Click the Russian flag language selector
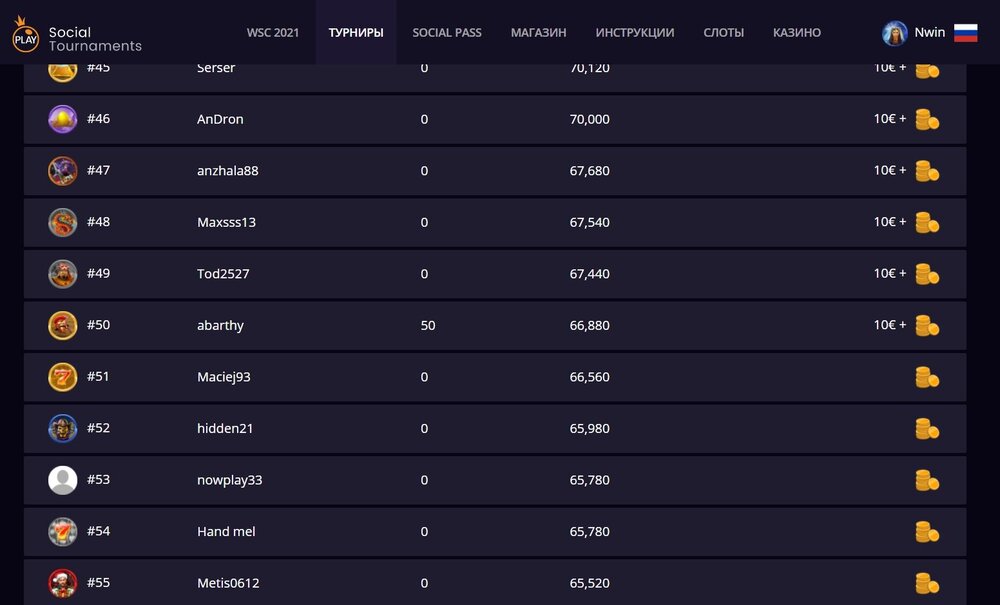 click(x=965, y=33)
